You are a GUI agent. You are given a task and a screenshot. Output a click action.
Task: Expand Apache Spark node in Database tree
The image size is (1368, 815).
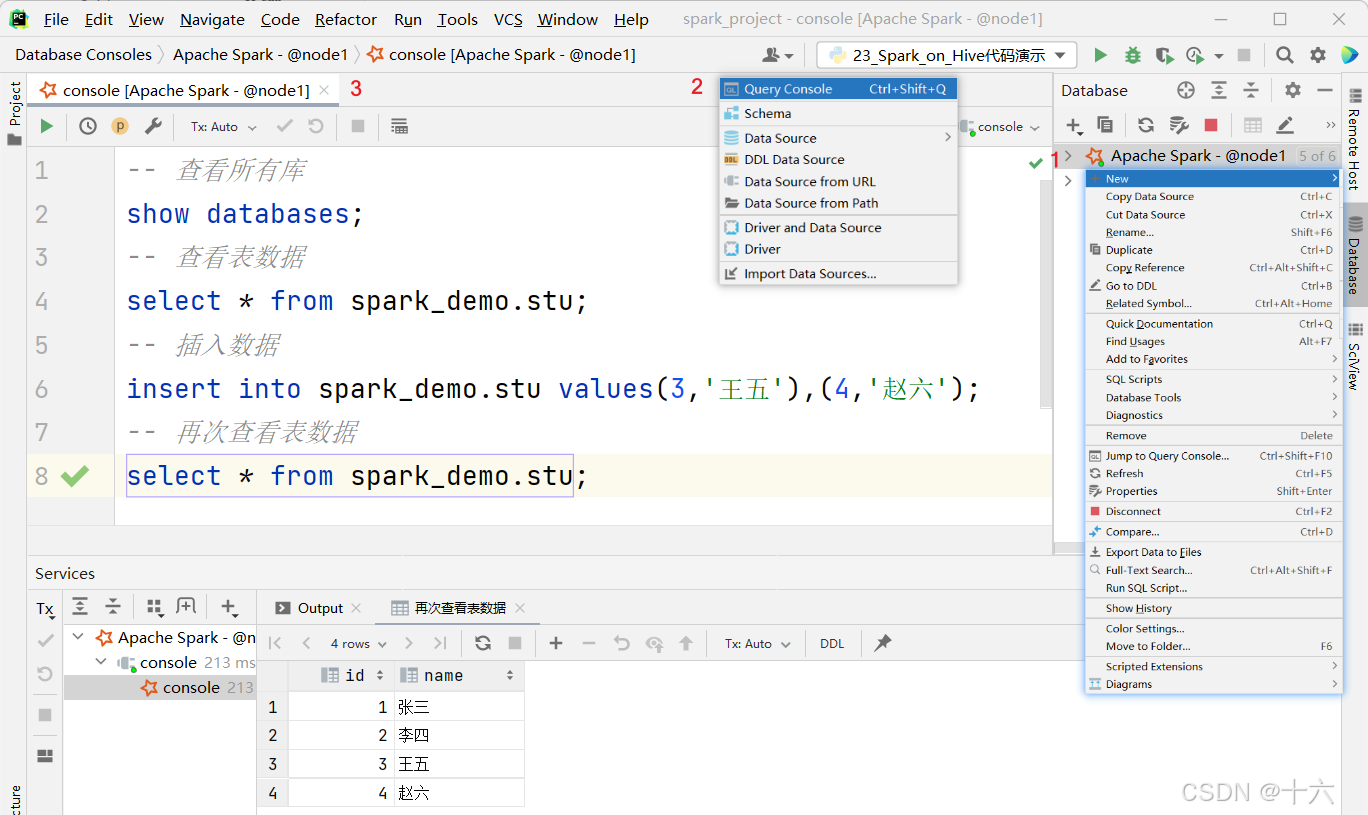(x=1068, y=156)
